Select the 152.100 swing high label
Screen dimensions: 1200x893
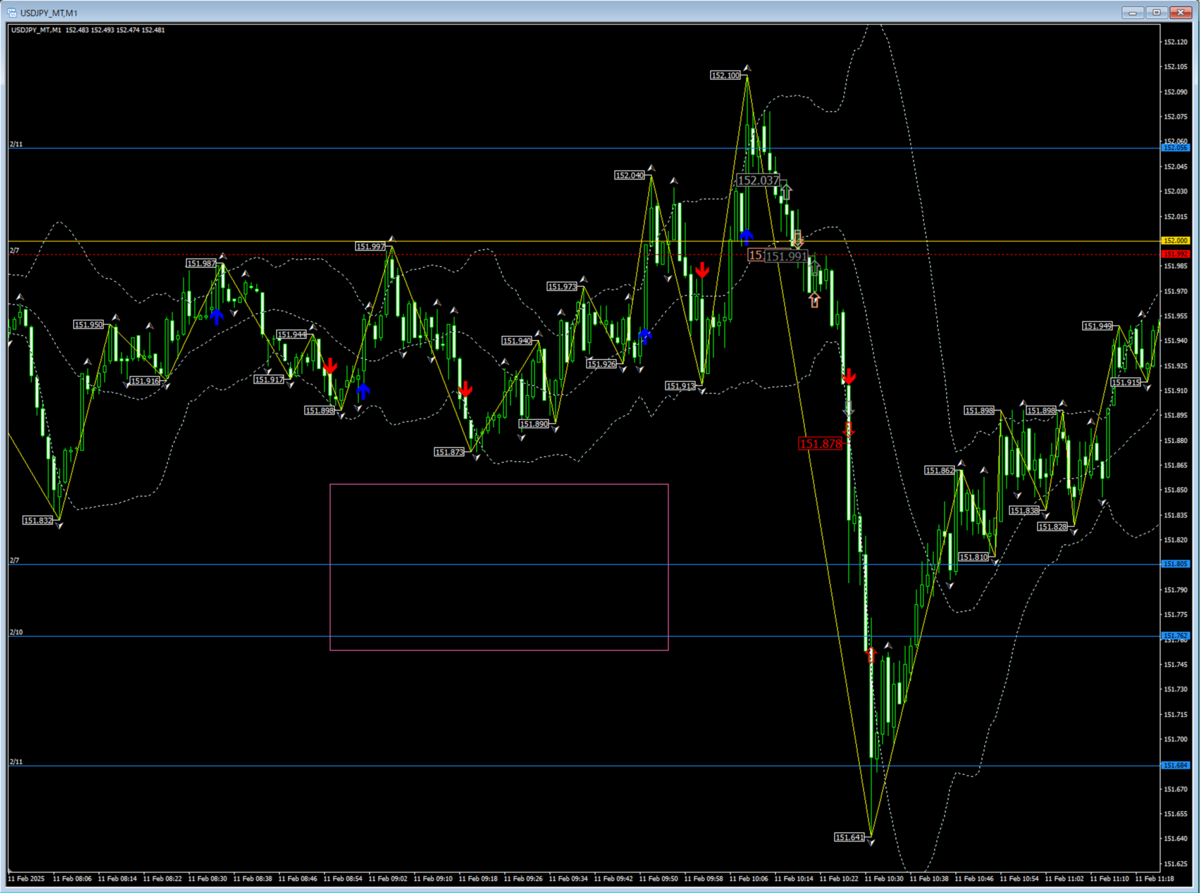(x=726, y=75)
